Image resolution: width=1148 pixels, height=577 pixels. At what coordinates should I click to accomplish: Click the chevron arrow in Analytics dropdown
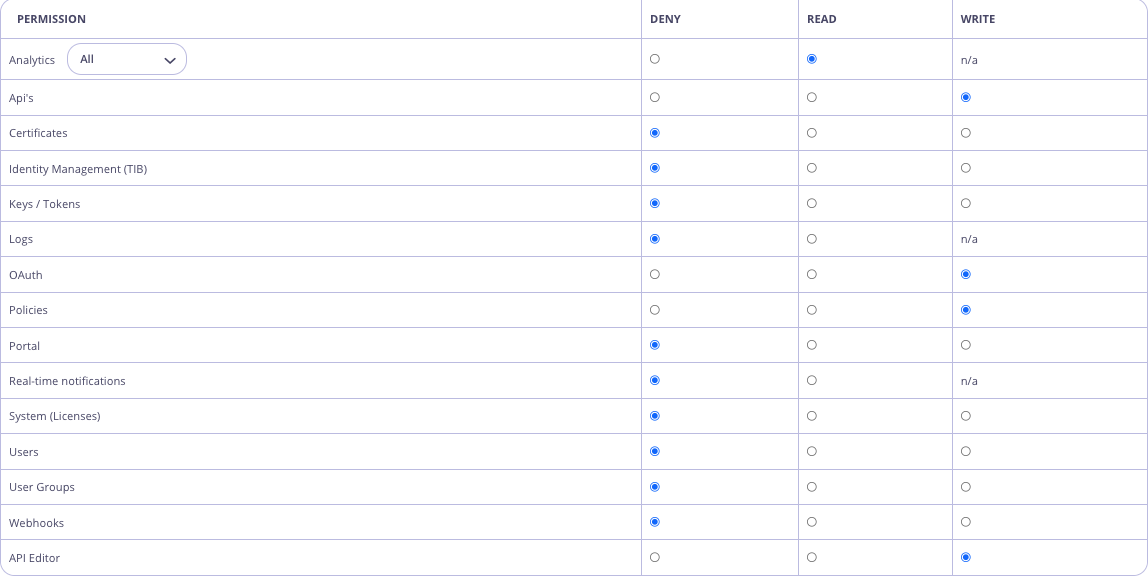169,60
